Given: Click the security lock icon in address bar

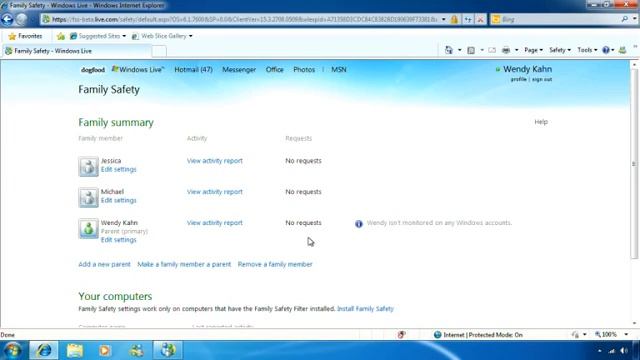Looking at the screenshot, I should (454, 19).
